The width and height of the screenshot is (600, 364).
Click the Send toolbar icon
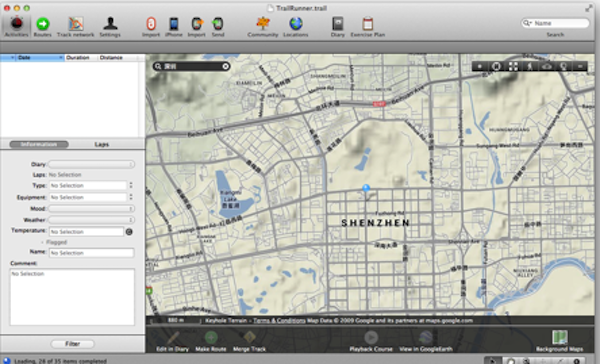point(218,27)
